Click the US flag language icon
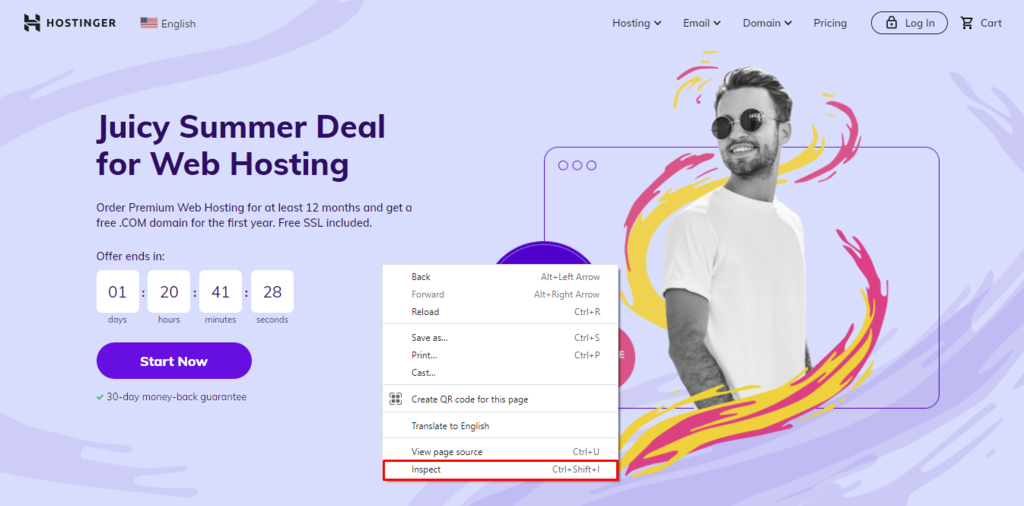The height and width of the screenshot is (506, 1024). coord(149,23)
